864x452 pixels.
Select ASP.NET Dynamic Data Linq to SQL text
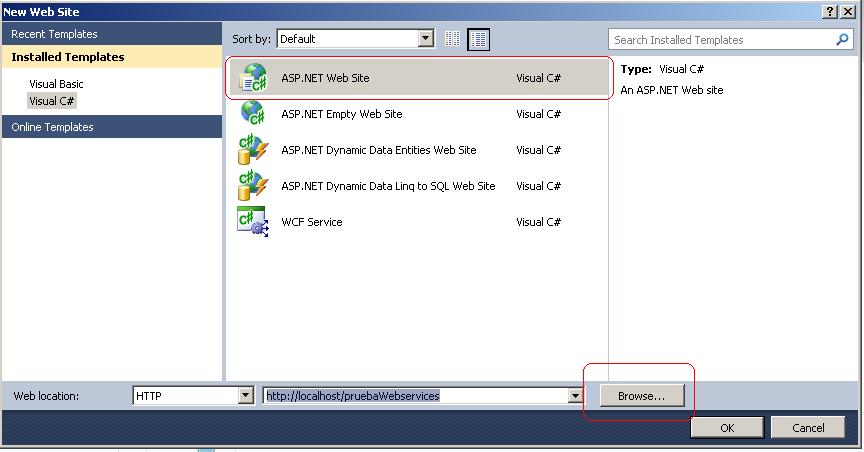(388, 186)
